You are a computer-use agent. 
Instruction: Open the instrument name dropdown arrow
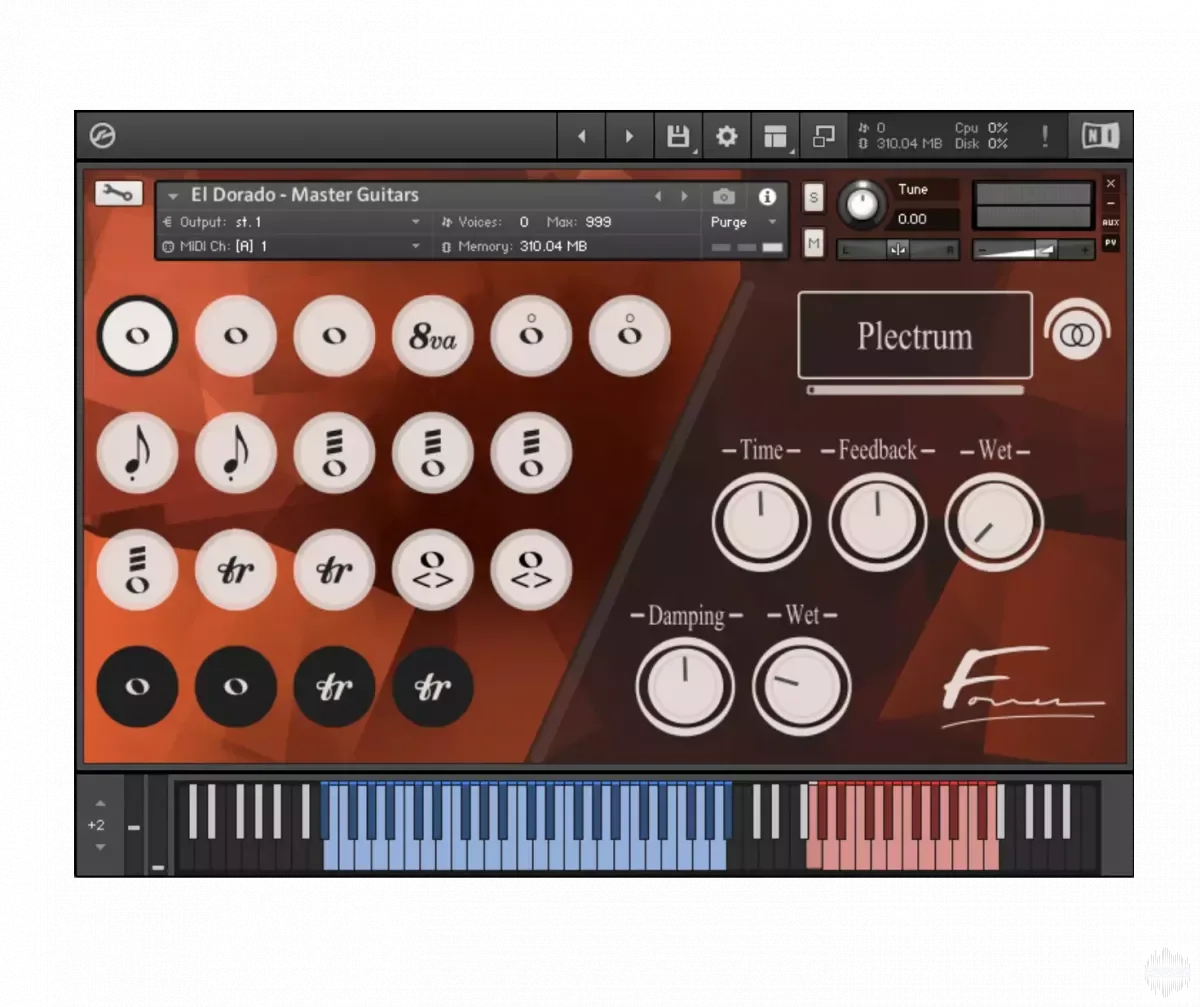(x=173, y=196)
